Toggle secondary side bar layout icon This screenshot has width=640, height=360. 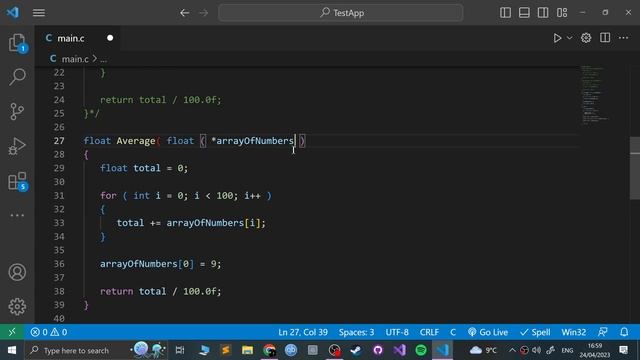click(x=543, y=13)
